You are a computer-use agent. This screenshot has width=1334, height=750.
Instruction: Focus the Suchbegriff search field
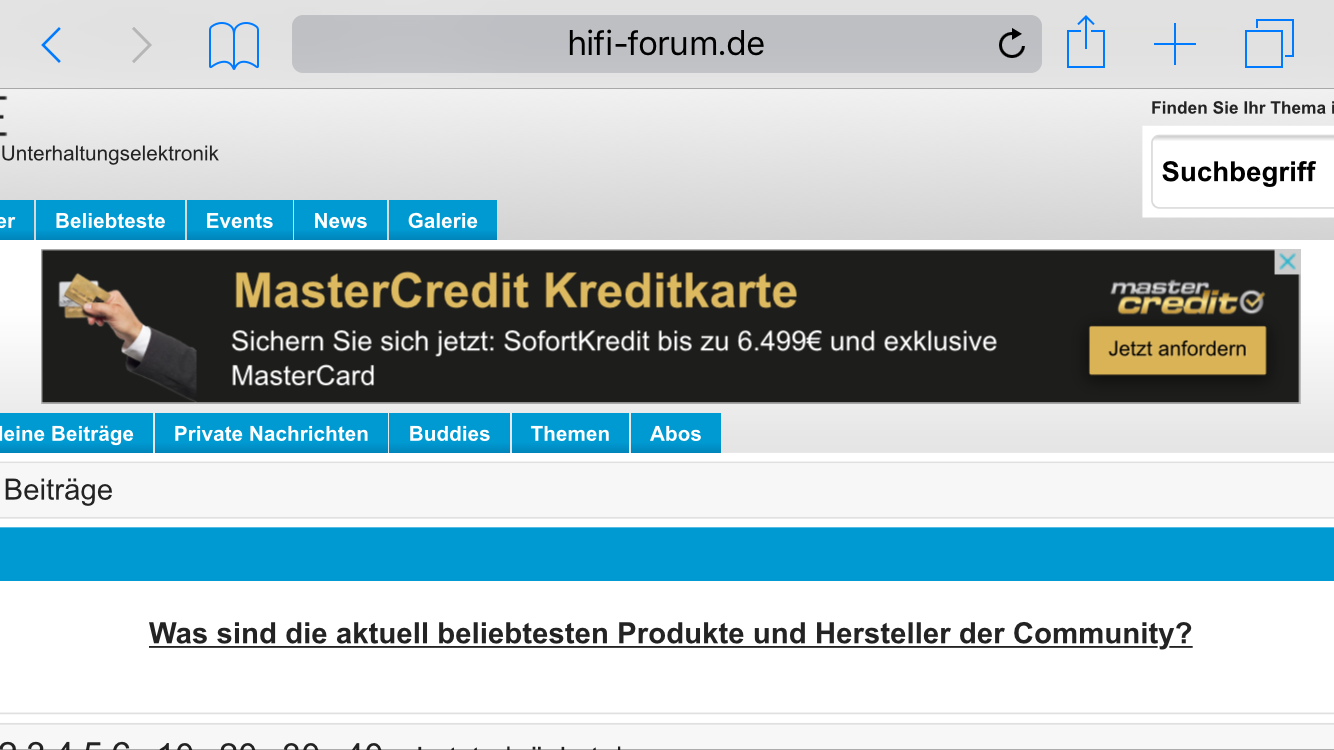(1243, 172)
